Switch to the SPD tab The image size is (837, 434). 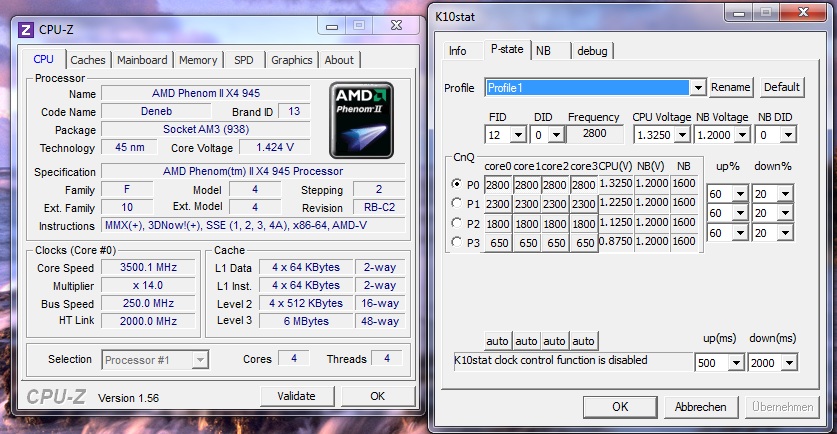243,60
